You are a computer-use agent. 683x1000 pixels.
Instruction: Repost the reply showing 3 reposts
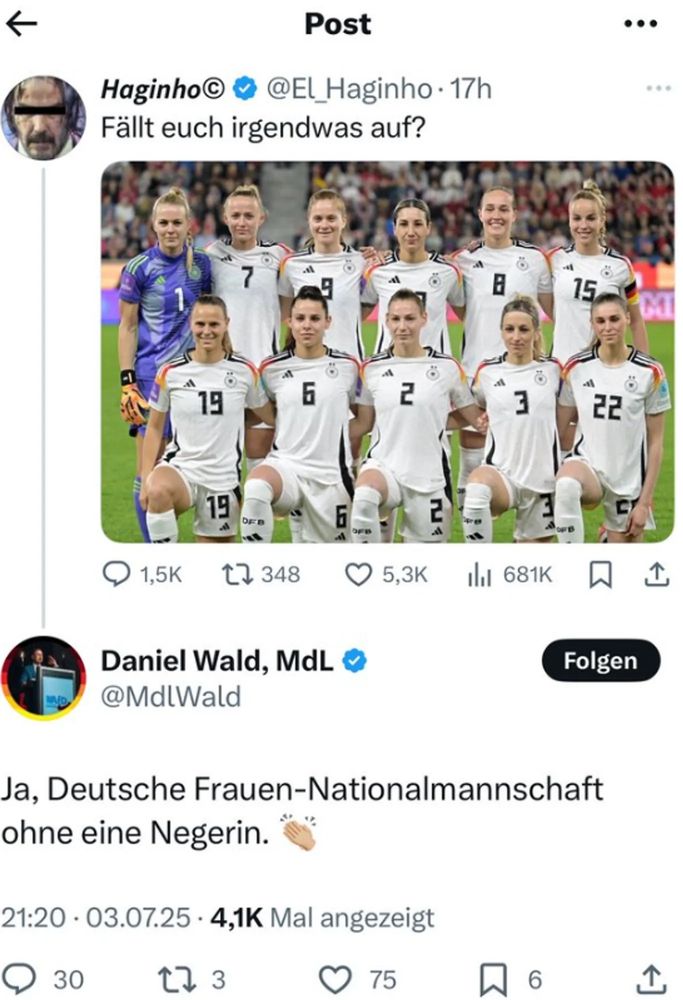[191, 980]
